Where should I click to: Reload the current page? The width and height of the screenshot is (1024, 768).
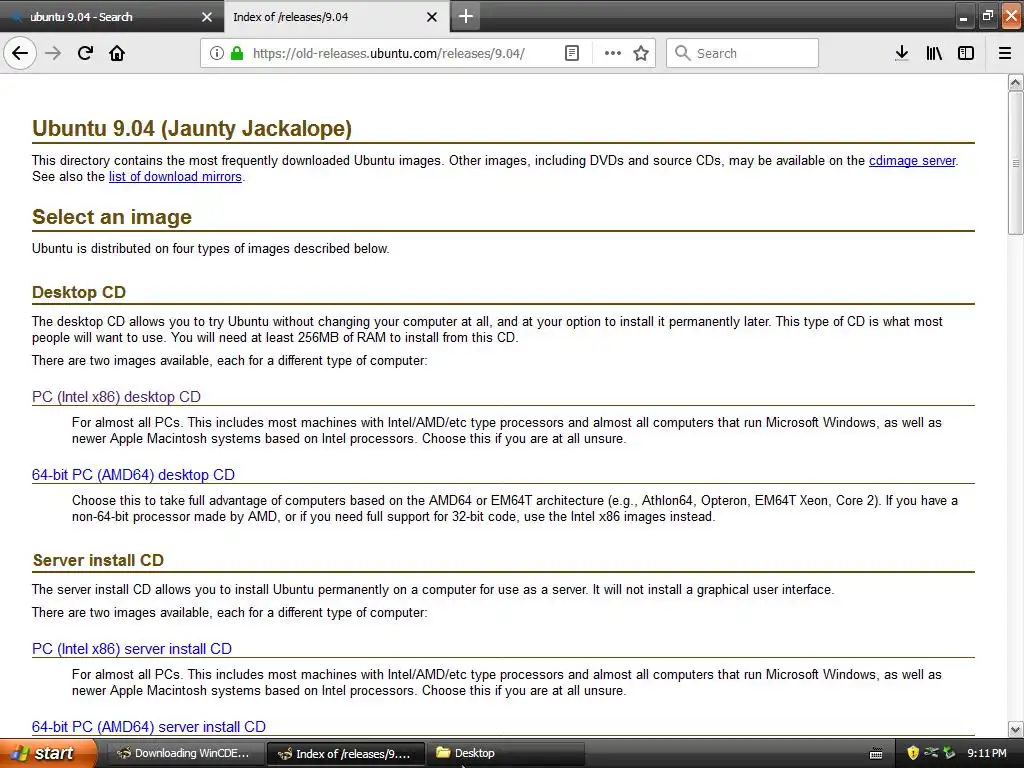tap(85, 53)
